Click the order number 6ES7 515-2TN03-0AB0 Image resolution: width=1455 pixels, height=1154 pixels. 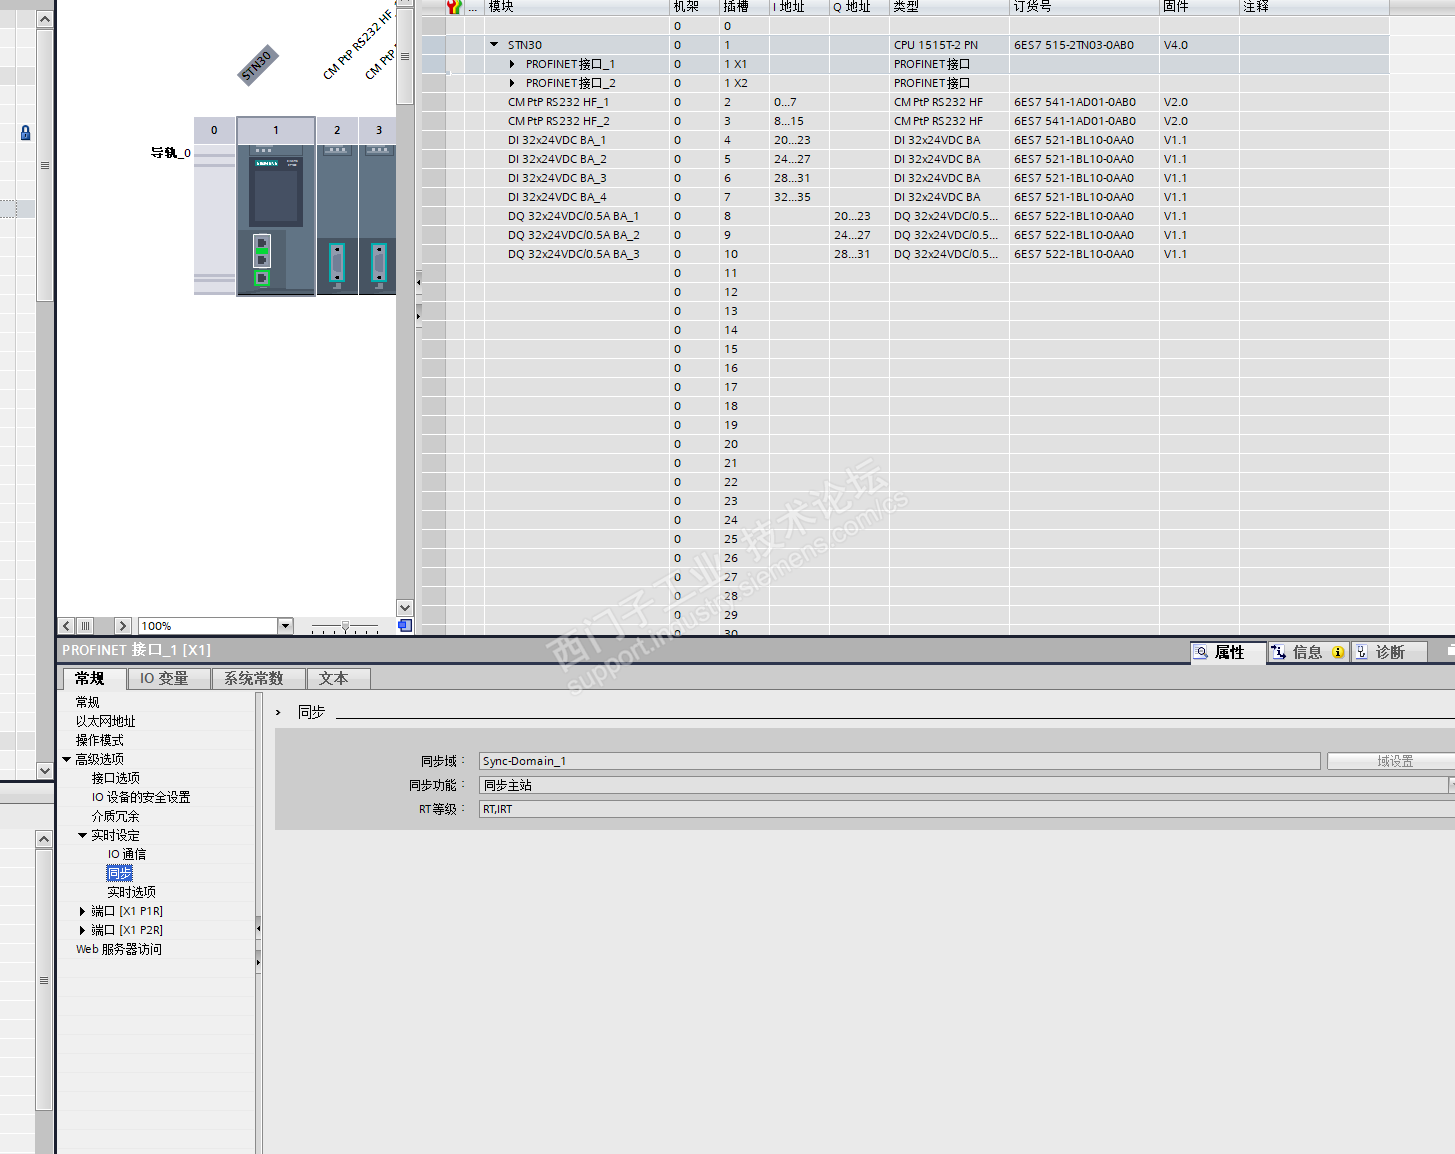click(x=1074, y=45)
